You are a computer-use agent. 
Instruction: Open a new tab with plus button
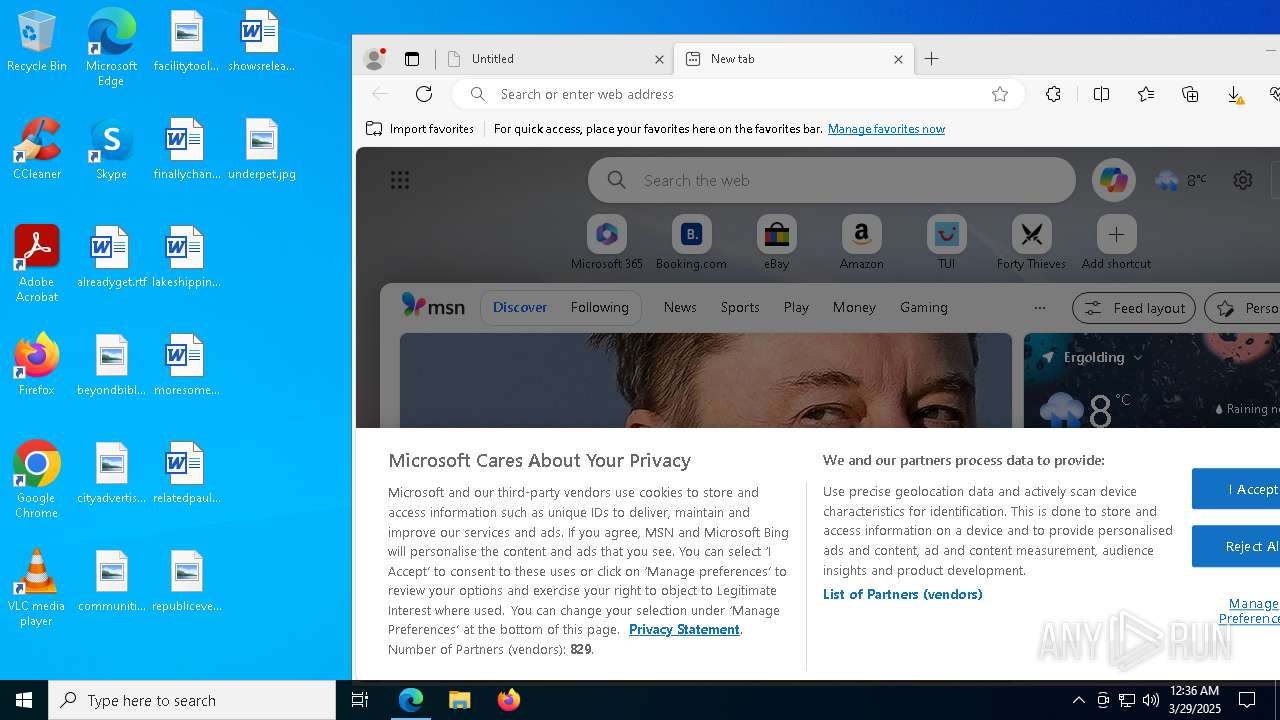point(932,59)
